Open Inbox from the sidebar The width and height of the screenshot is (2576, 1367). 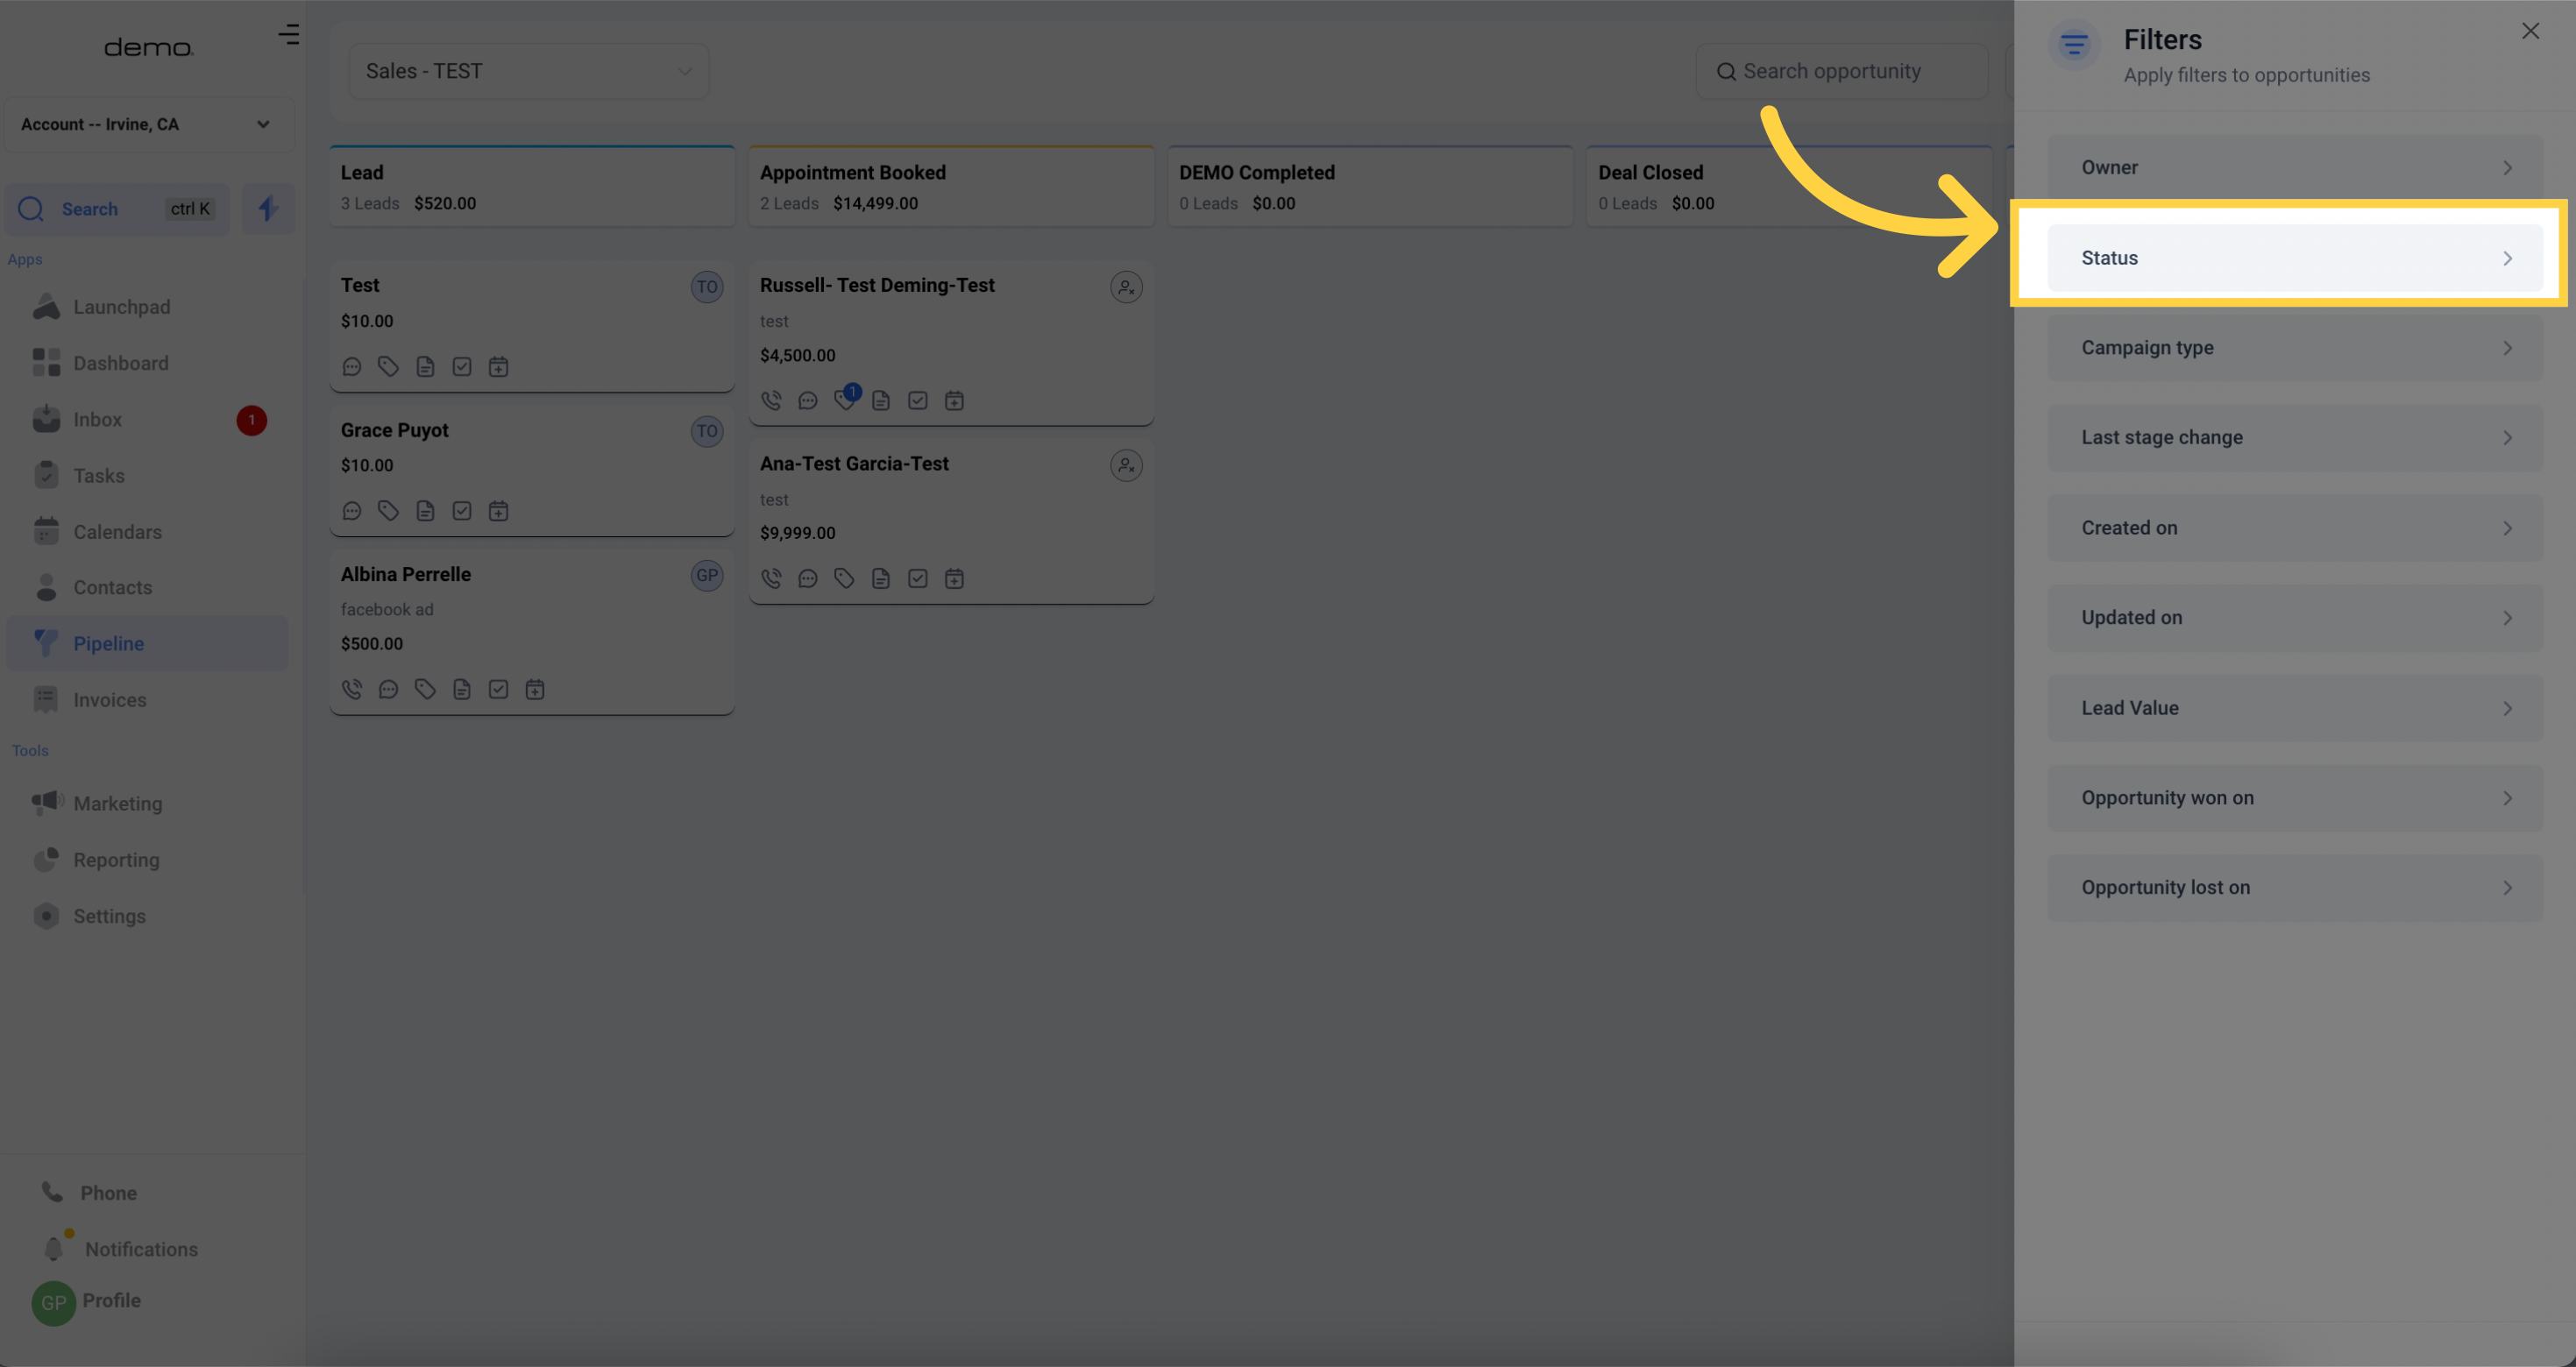[x=97, y=420]
